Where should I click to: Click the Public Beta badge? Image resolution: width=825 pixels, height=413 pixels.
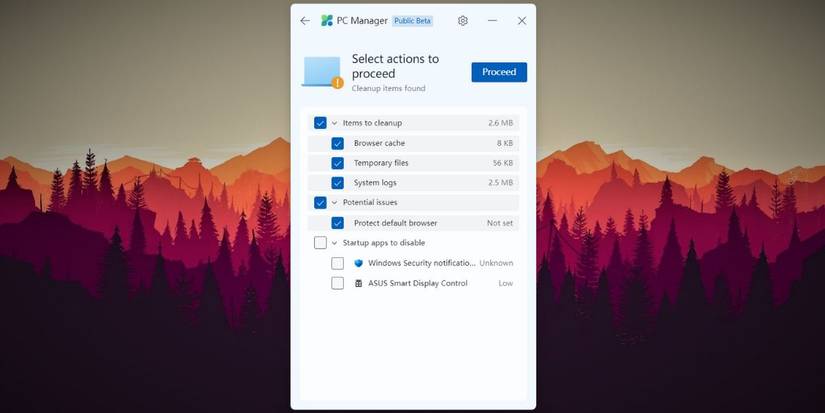click(x=412, y=21)
